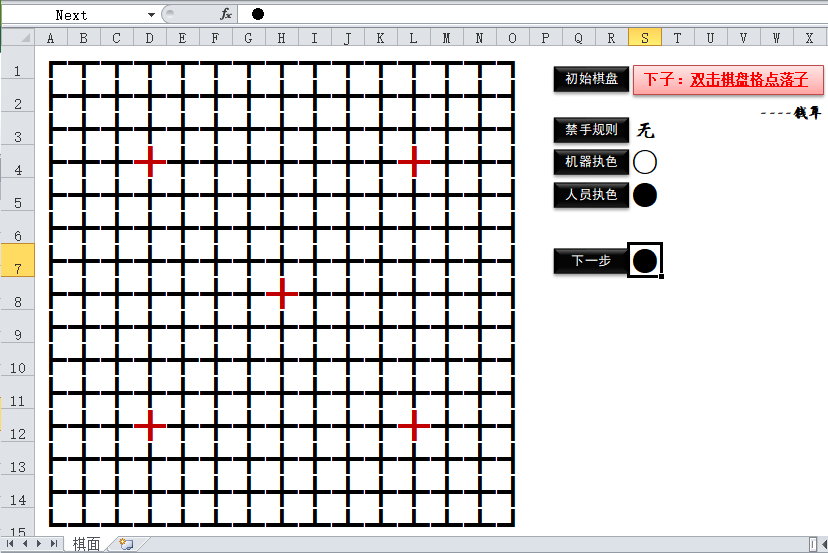Image resolution: width=828 pixels, height=553 pixels.
Task: Click the Name Box showing Next
Action: click(74, 15)
